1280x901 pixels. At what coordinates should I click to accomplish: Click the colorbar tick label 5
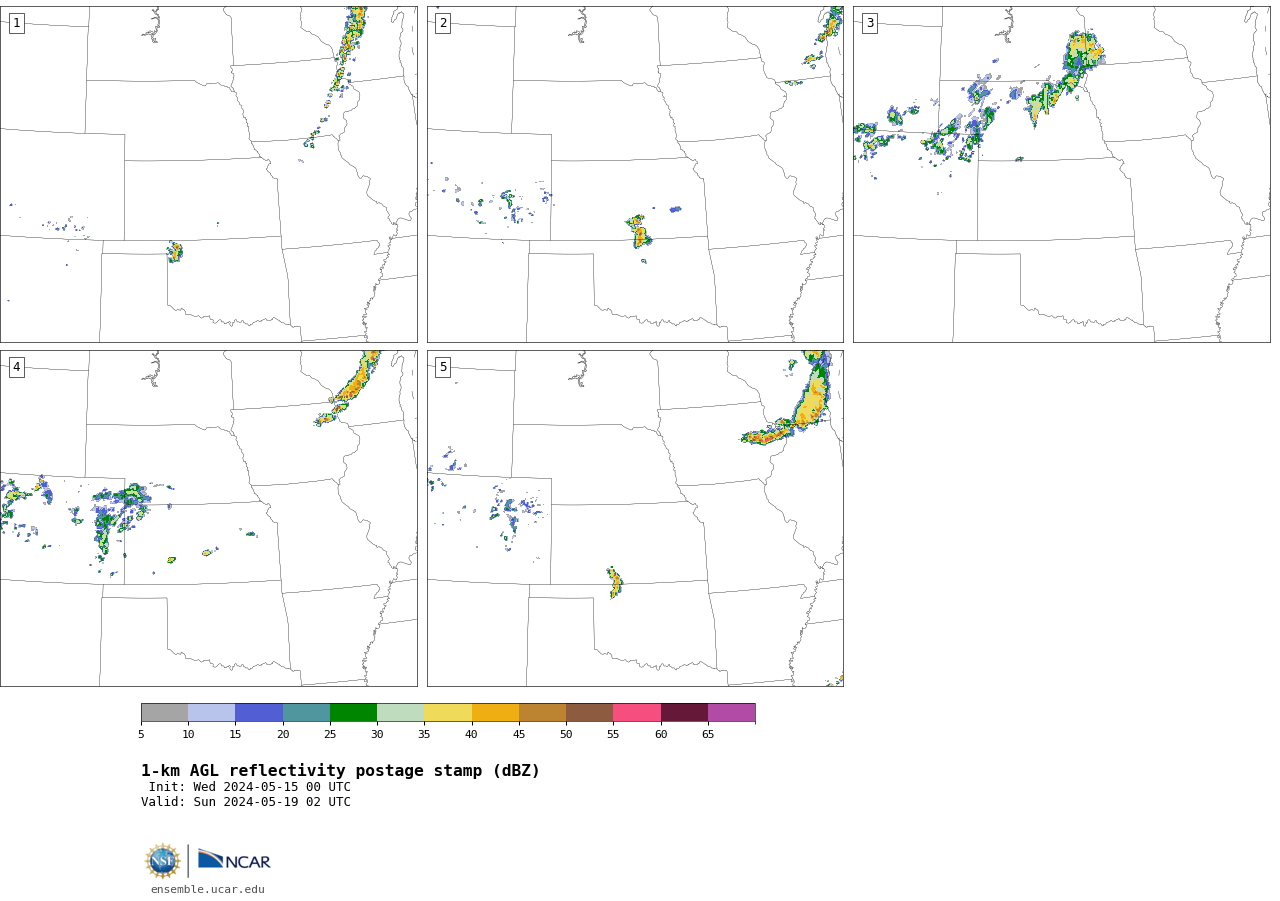(141, 735)
